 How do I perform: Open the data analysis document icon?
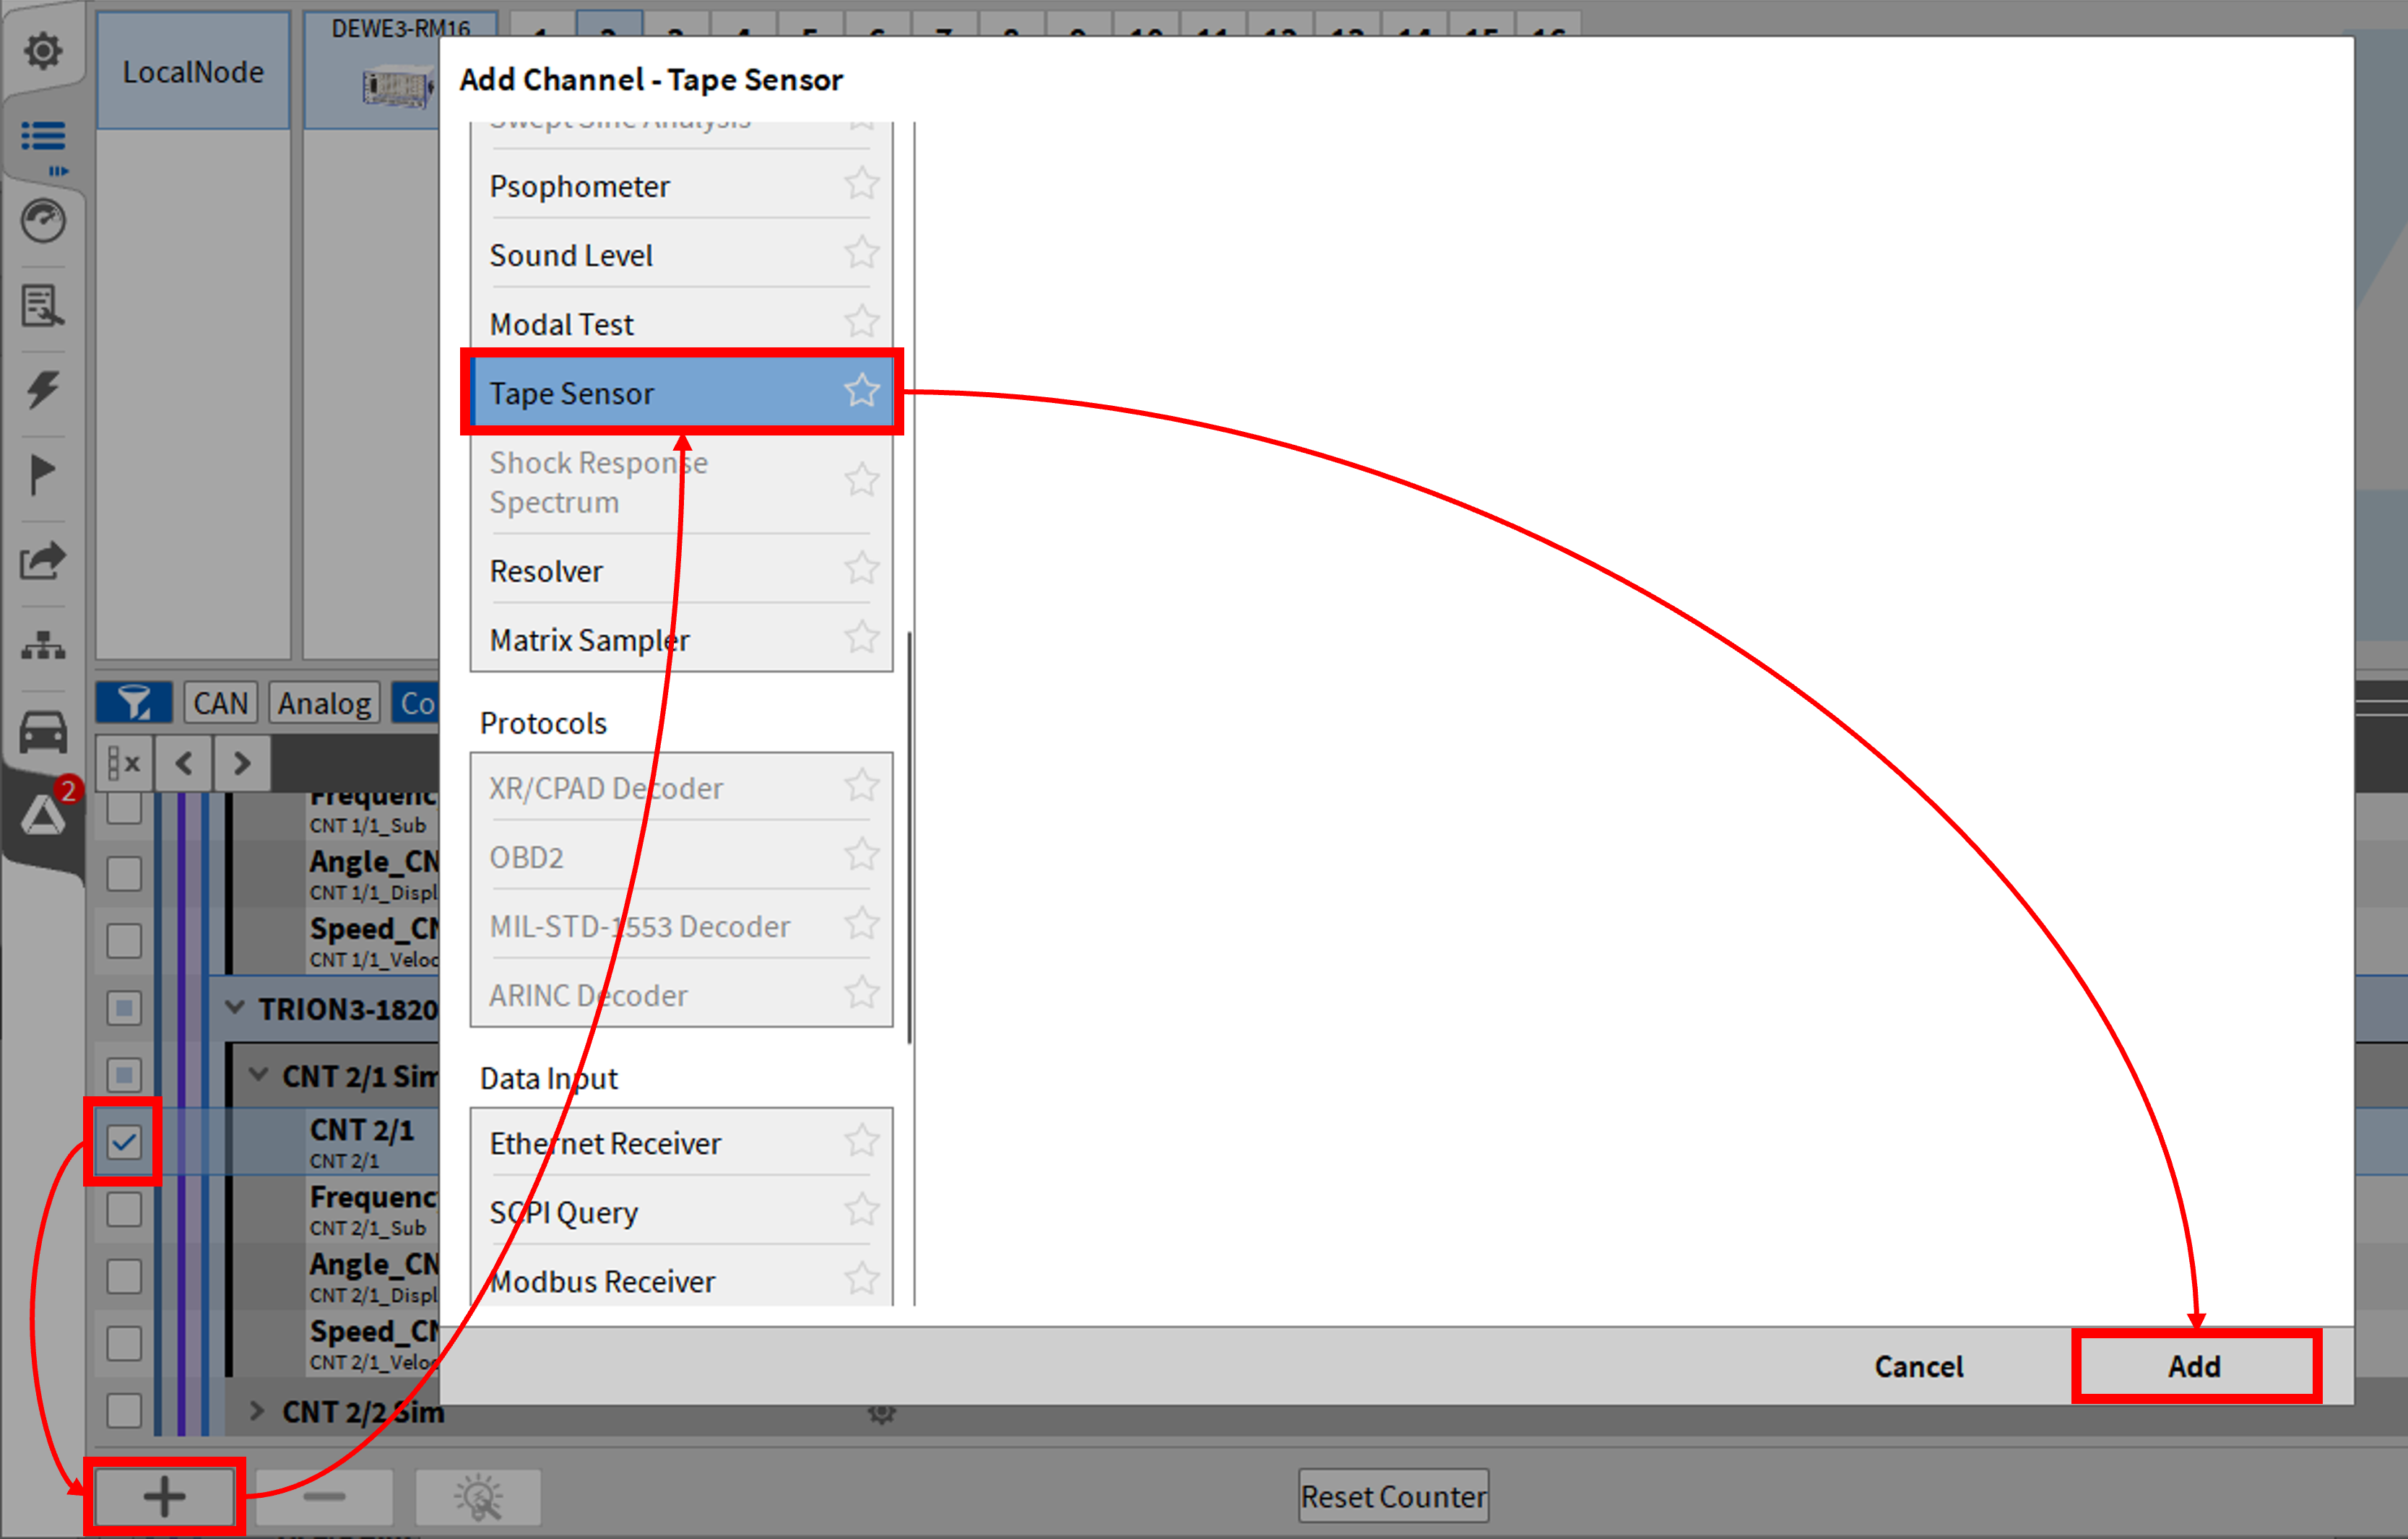click(x=43, y=306)
